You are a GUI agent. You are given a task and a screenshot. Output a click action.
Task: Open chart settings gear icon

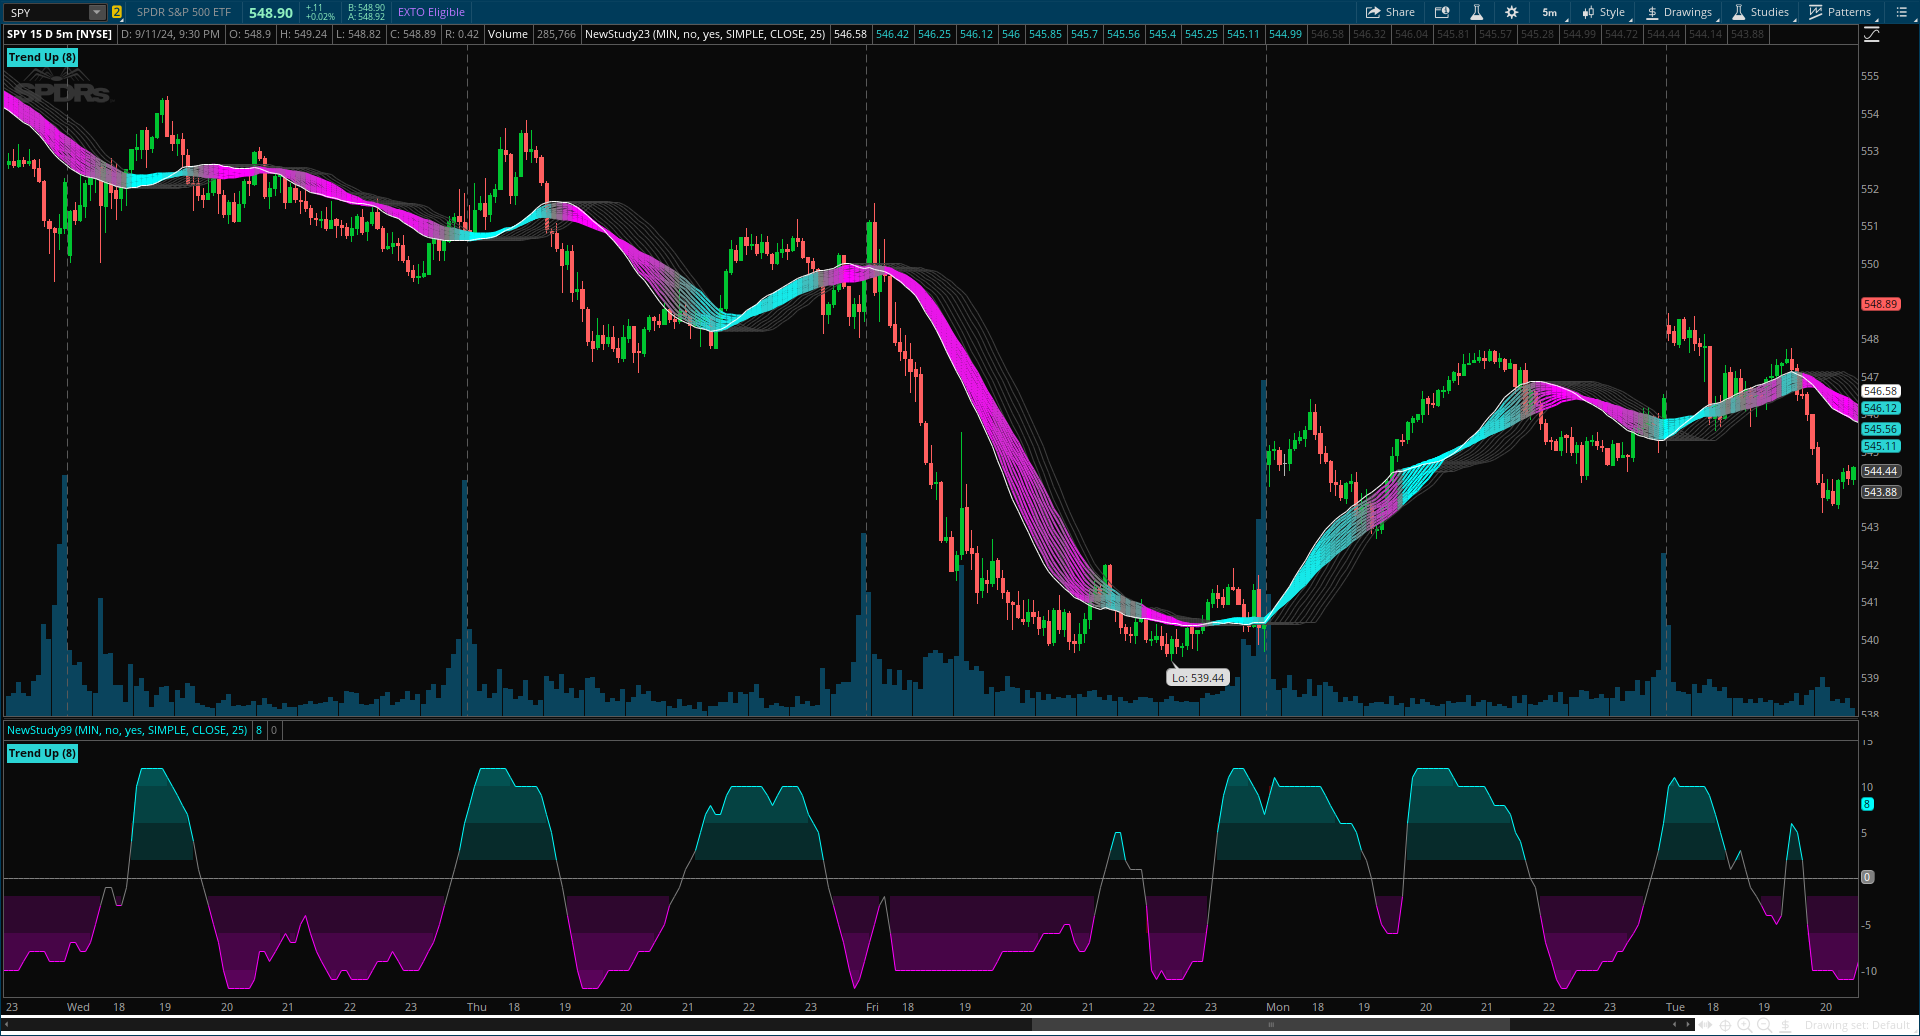1511,12
